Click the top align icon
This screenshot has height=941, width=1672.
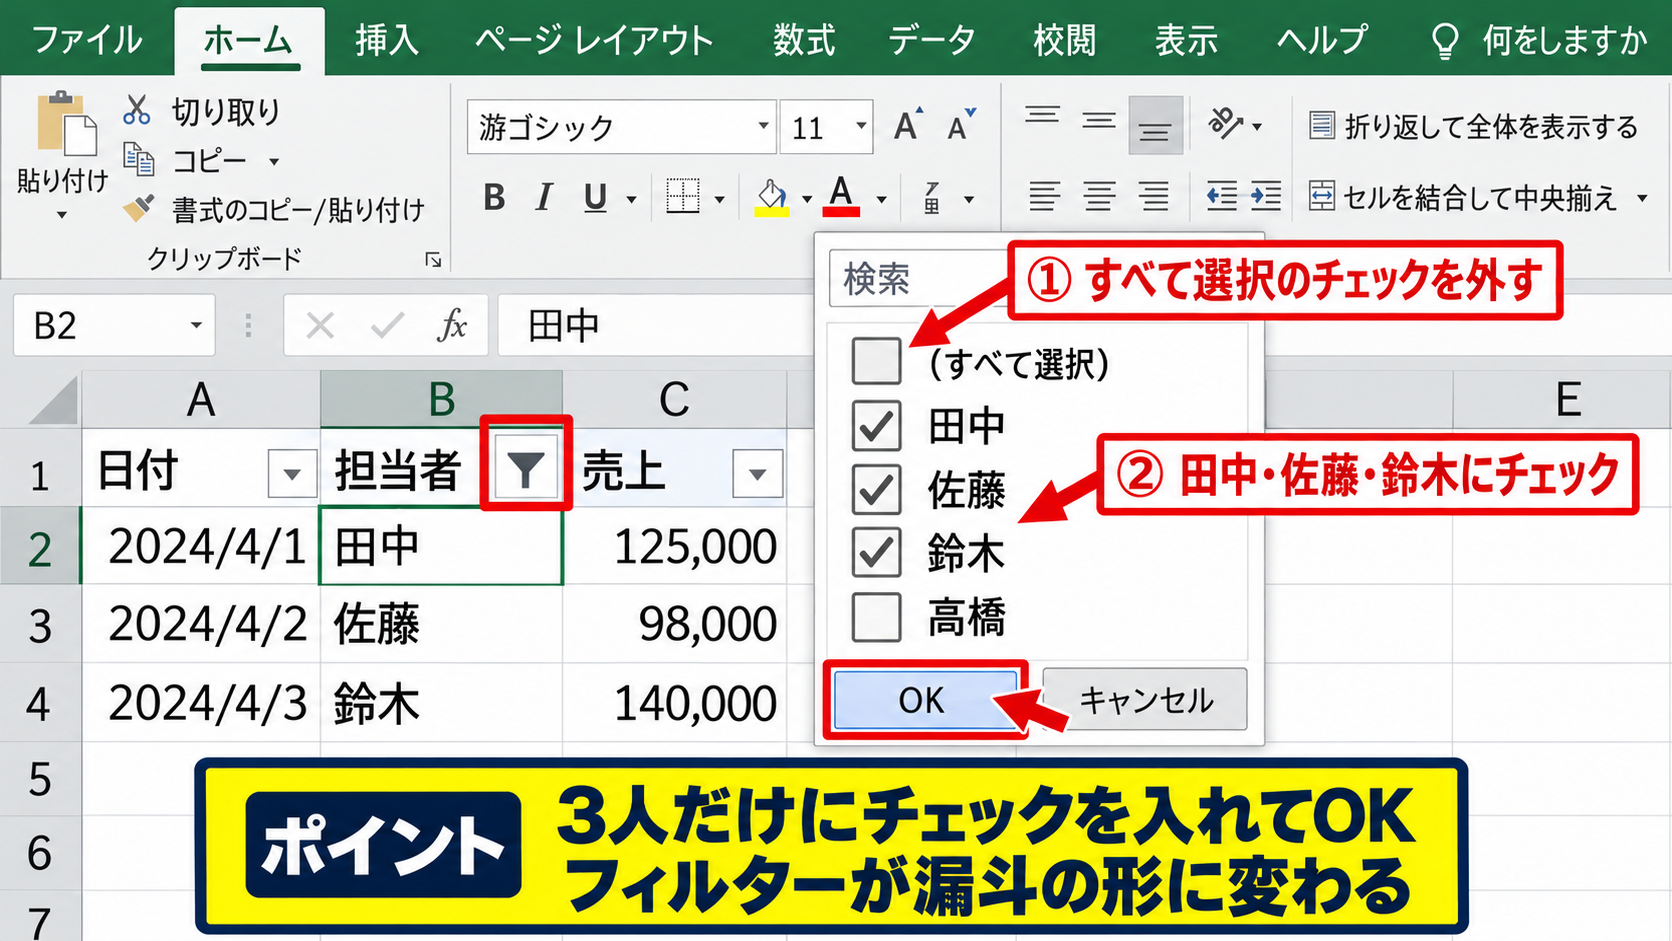(x=1042, y=117)
